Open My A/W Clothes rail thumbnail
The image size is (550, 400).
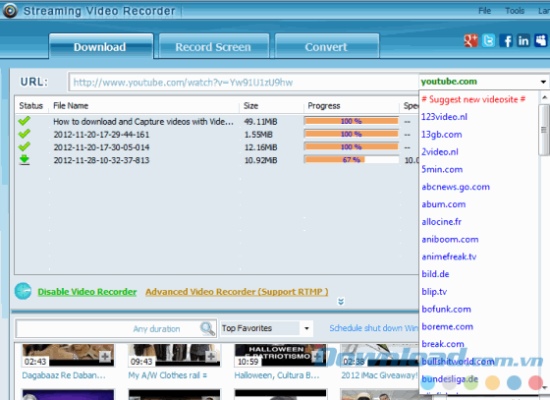(x=174, y=355)
